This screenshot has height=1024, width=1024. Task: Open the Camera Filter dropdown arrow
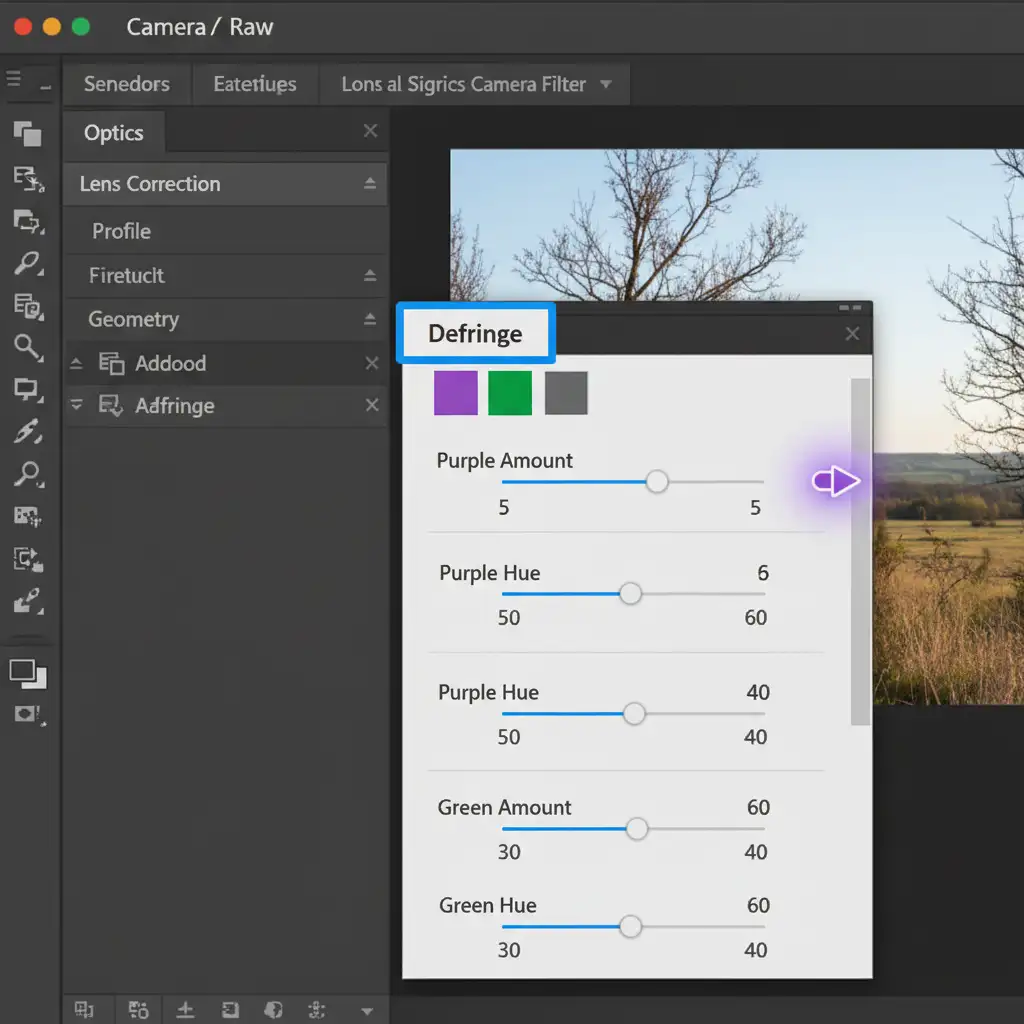605,85
